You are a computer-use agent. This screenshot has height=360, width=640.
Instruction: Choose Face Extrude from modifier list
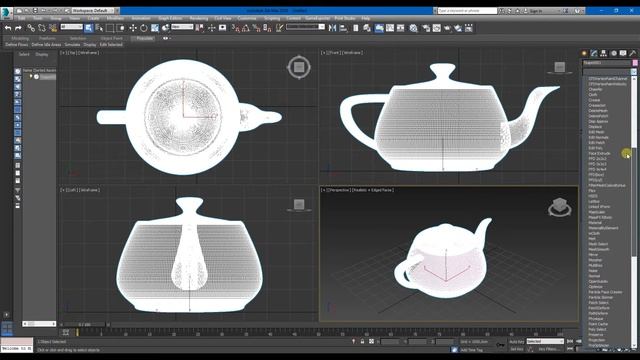point(599,153)
